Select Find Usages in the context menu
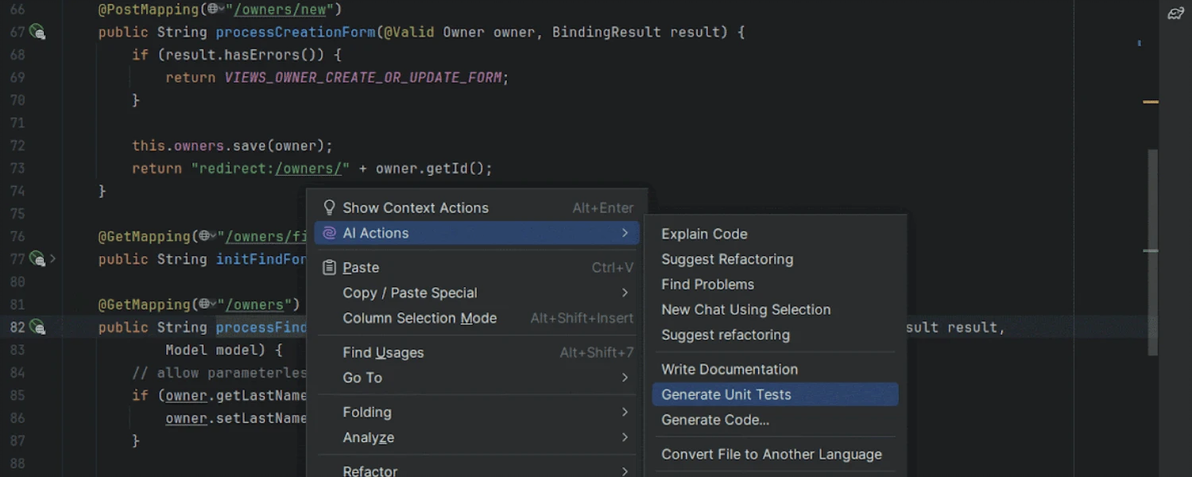Viewport: 1192px width, 477px height. 383,353
